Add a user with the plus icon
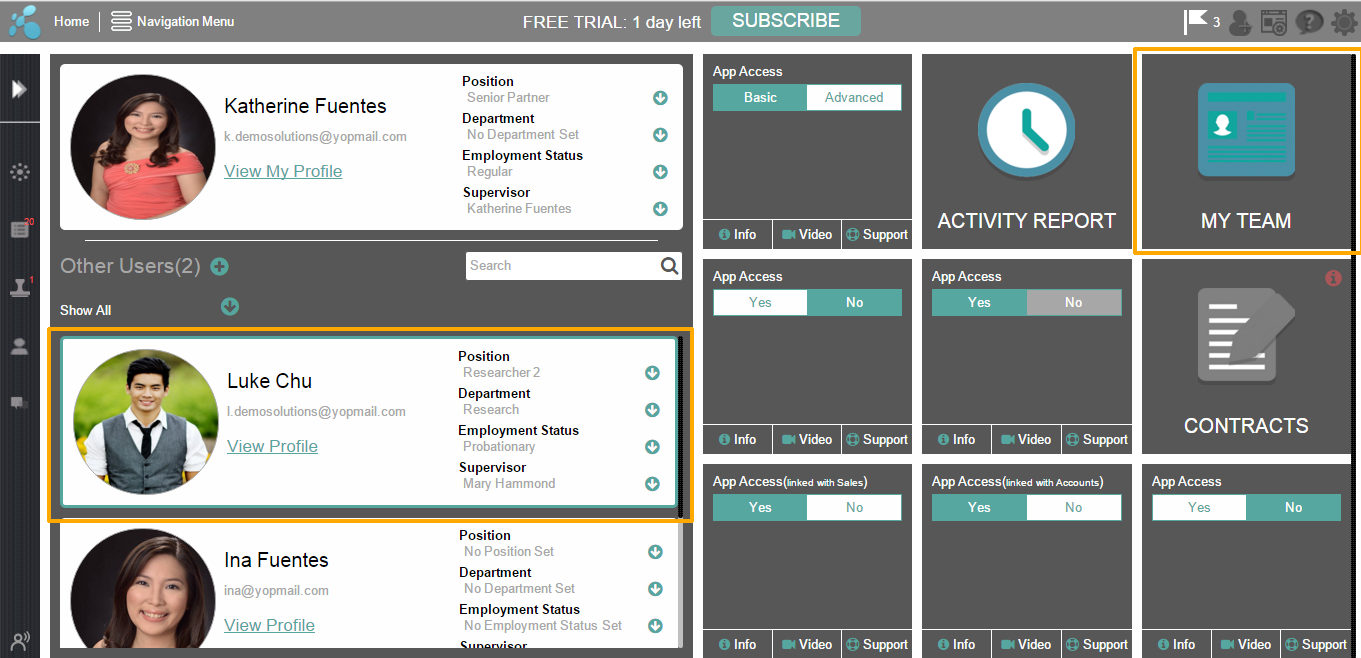 tap(220, 267)
